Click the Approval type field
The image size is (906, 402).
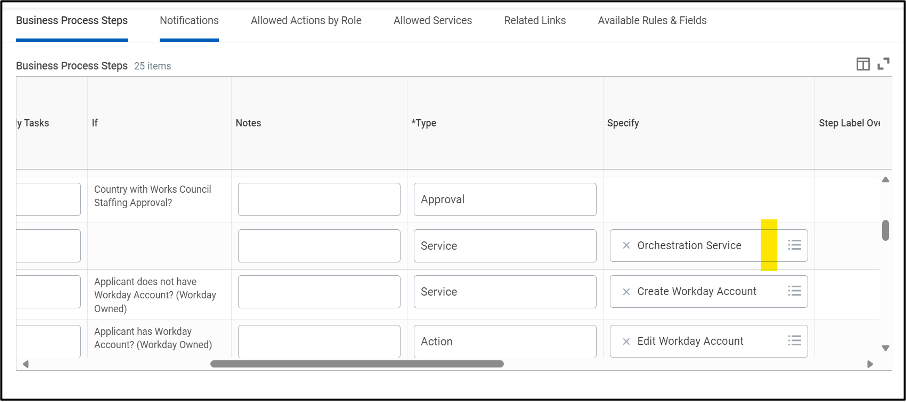pyautogui.click(x=505, y=199)
